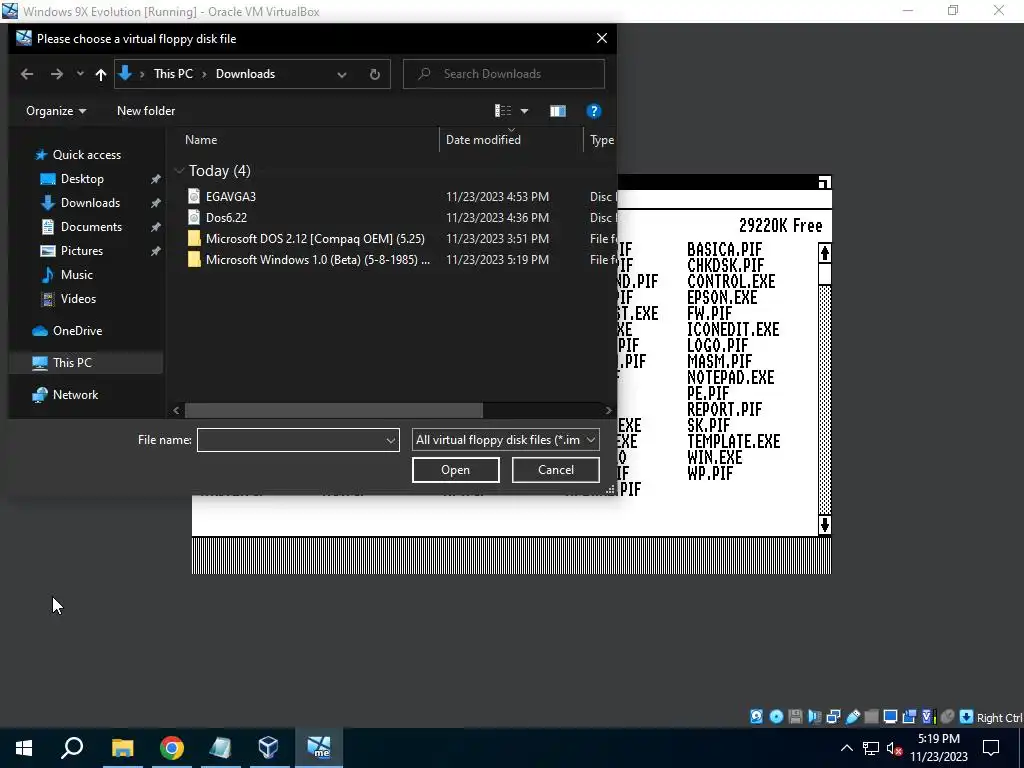This screenshot has height=768, width=1024.
Task: Select Desktop in navigation pane
Action: (82, 179)
